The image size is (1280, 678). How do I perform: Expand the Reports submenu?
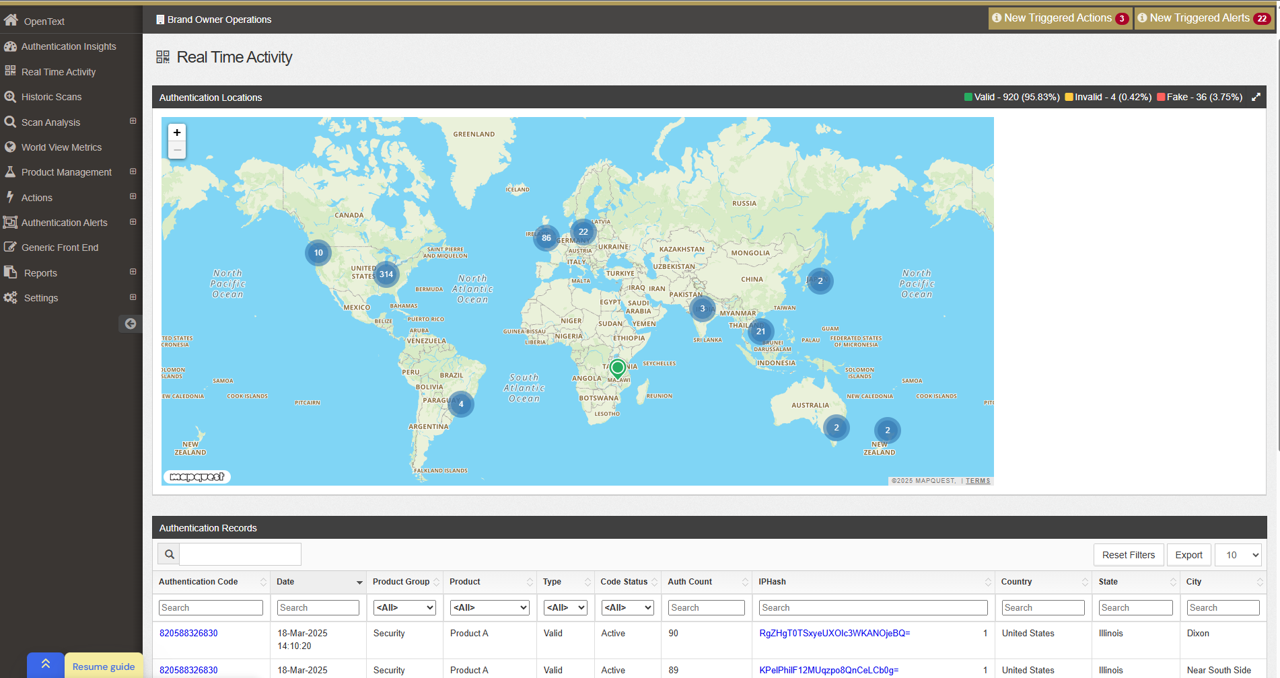click(x=133, y=272)
